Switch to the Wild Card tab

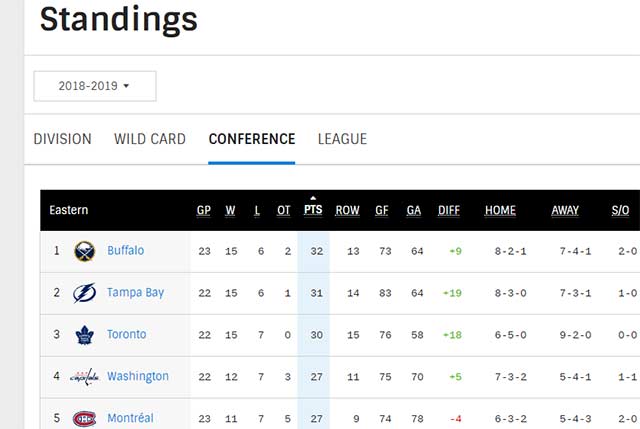coord(150,139)
